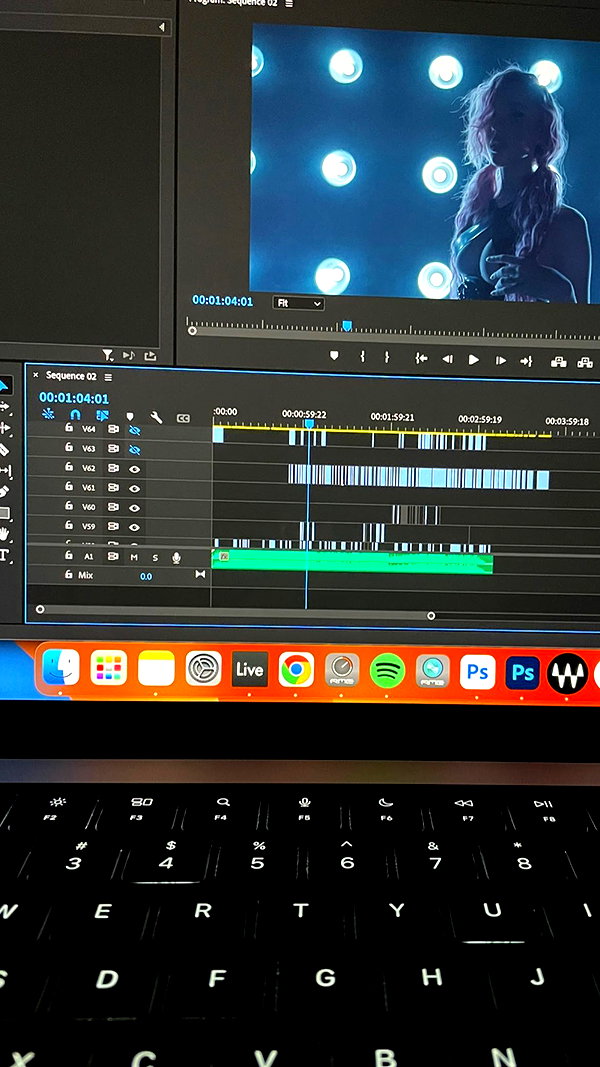Open Program monitor panel menu

289,3
